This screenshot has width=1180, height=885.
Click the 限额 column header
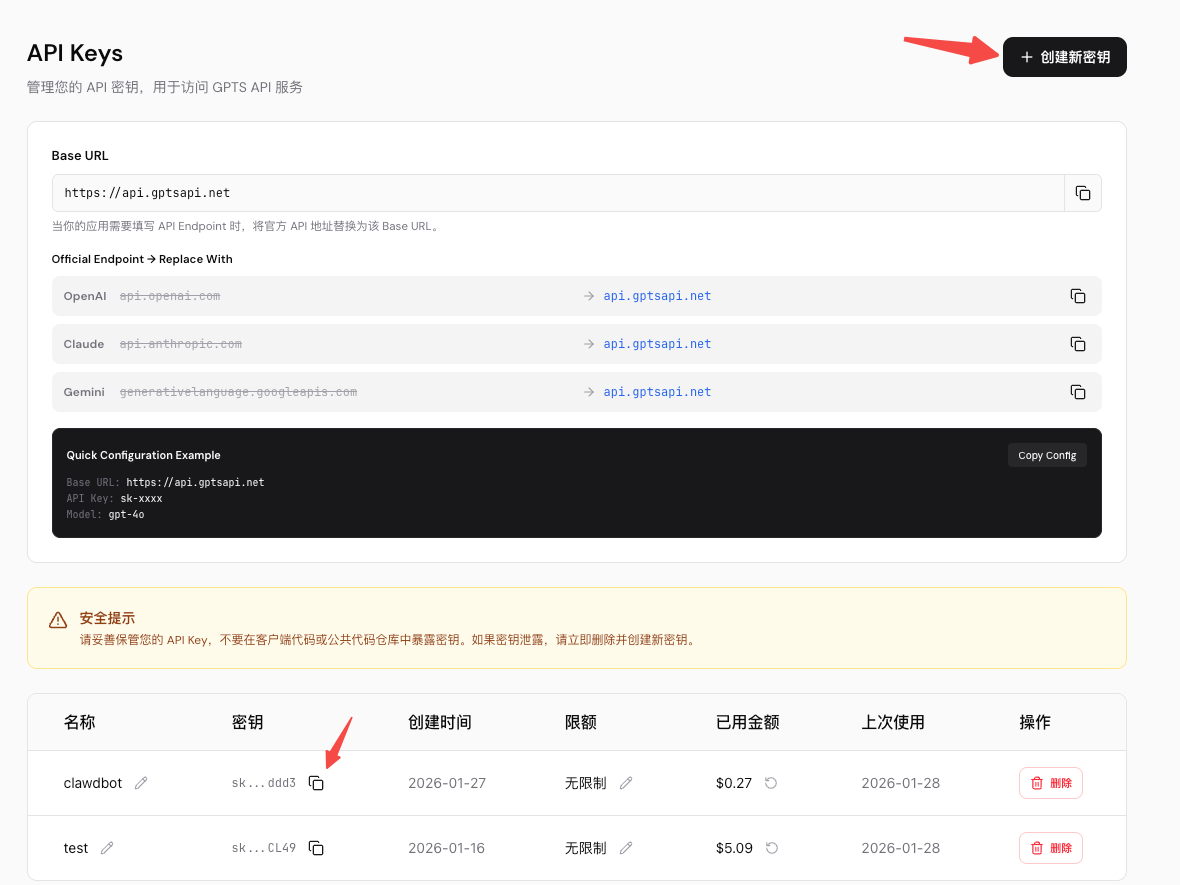[x=580, y=722]
